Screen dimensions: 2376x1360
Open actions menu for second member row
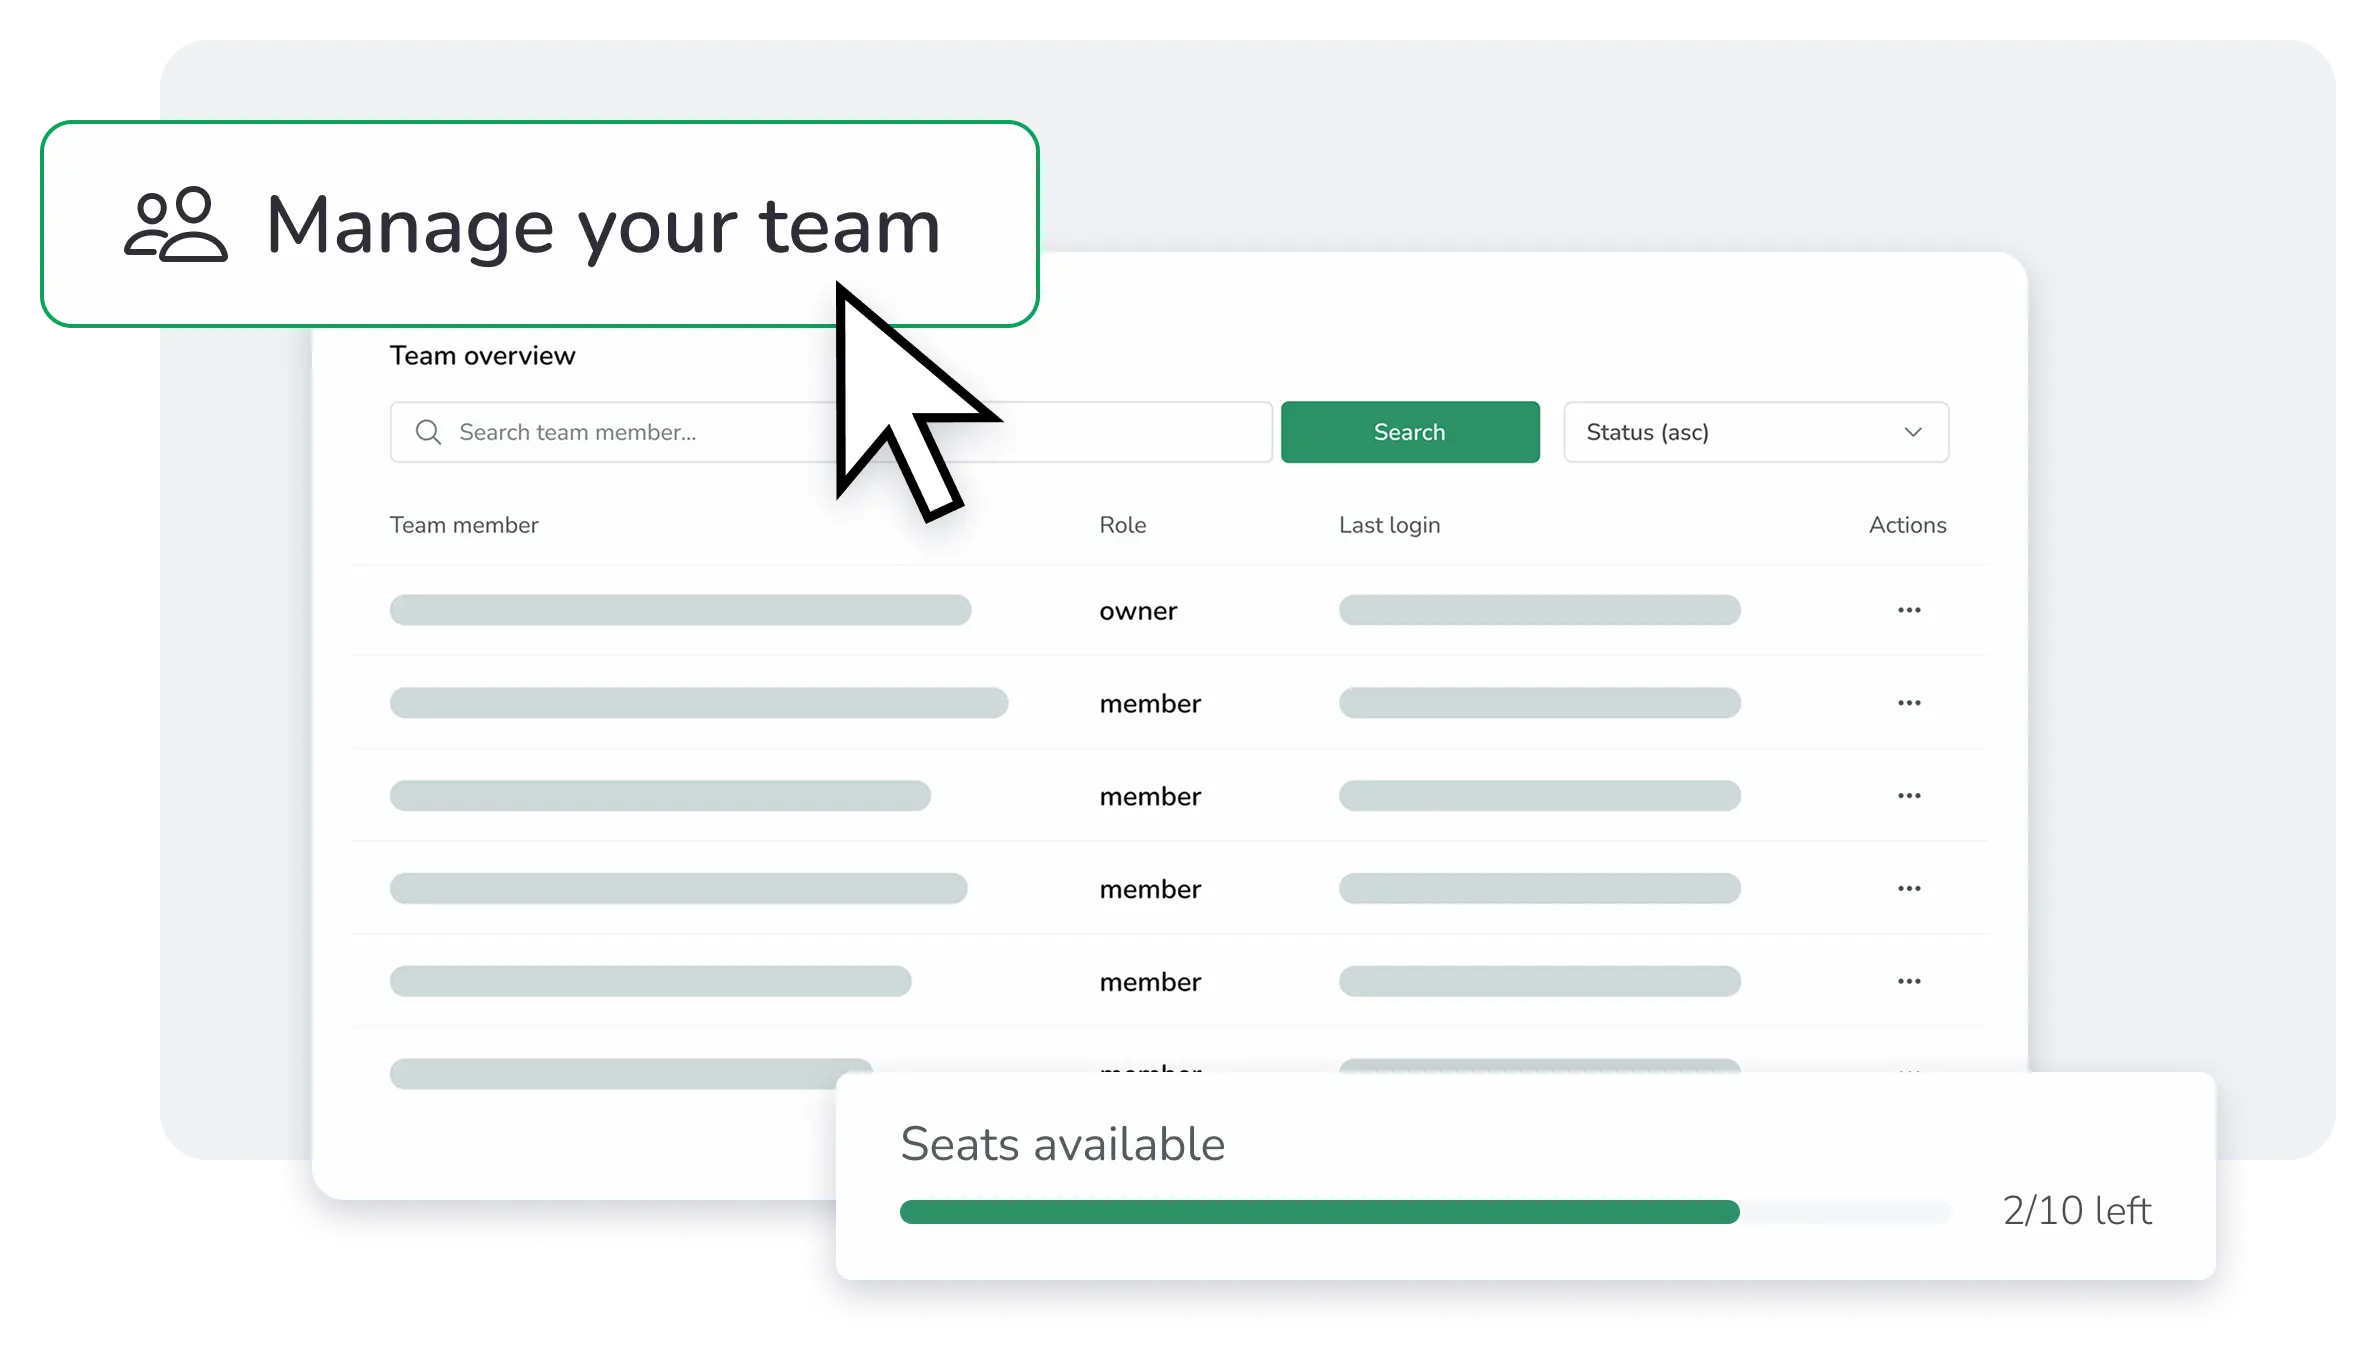tap(1909, 796)
